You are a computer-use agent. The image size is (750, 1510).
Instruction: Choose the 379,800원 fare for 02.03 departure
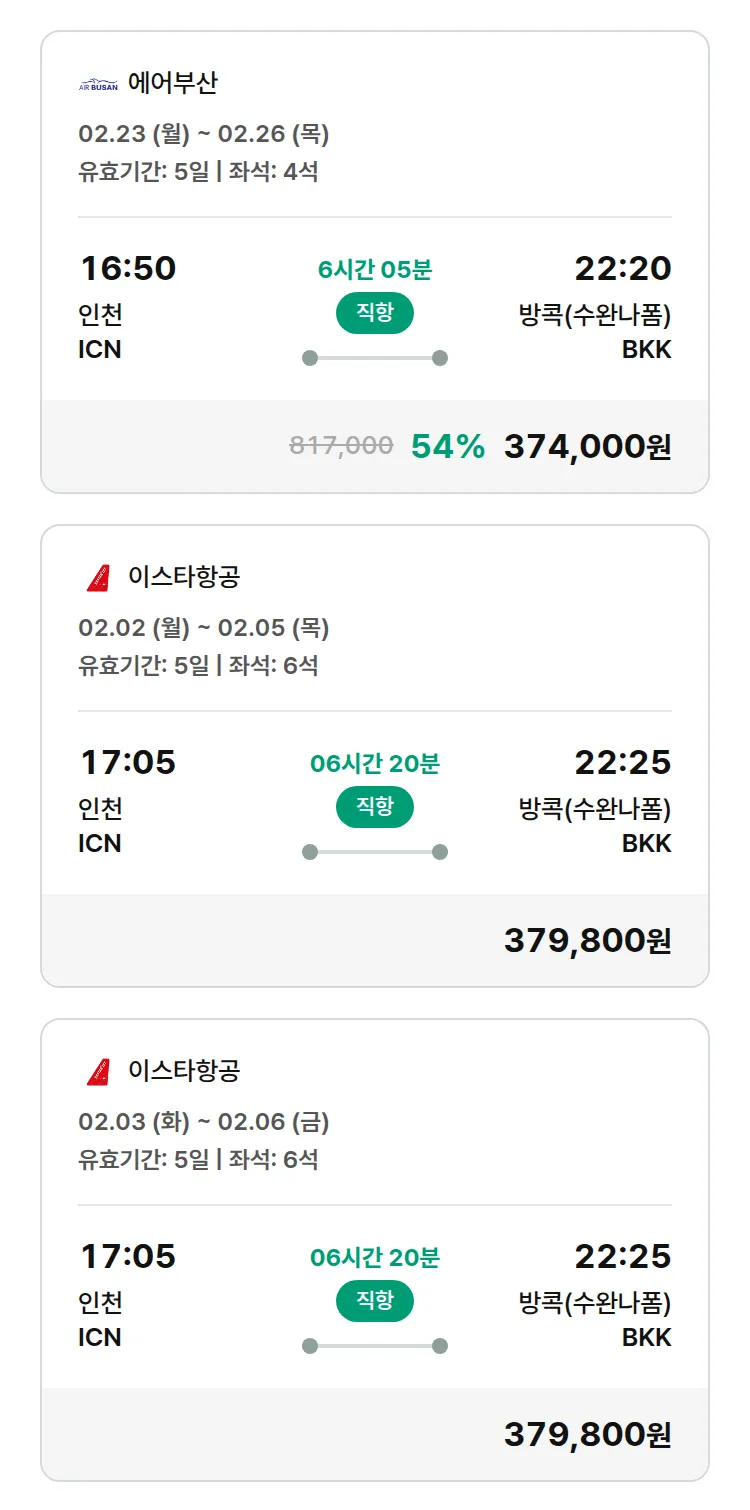pyautogui.click(x=587, y=1435)
